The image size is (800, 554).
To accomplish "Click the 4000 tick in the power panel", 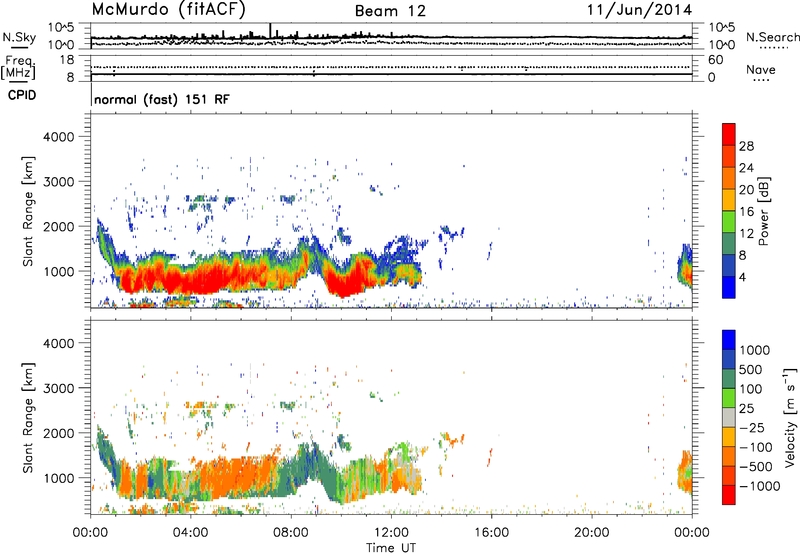I will pos(59,137).
